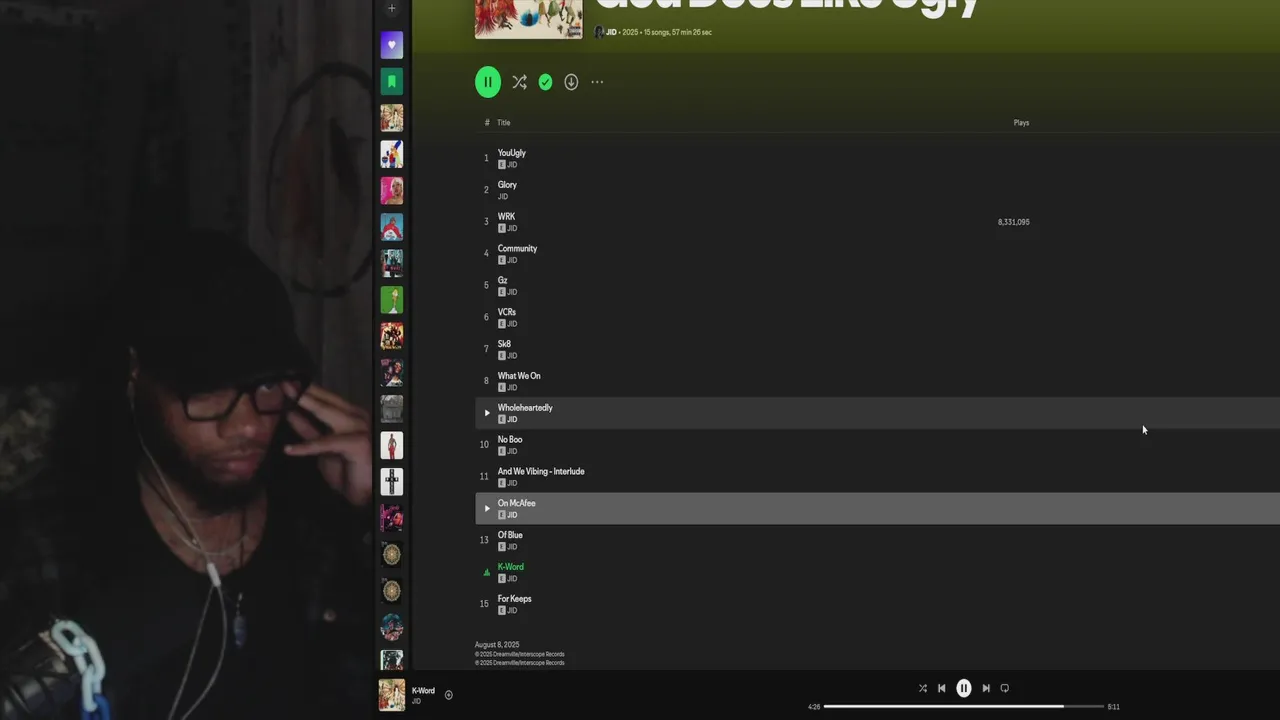The height and width of the screenshot is (720, 1280).
Task: Click the album cover art in the header
Action: 528,19
